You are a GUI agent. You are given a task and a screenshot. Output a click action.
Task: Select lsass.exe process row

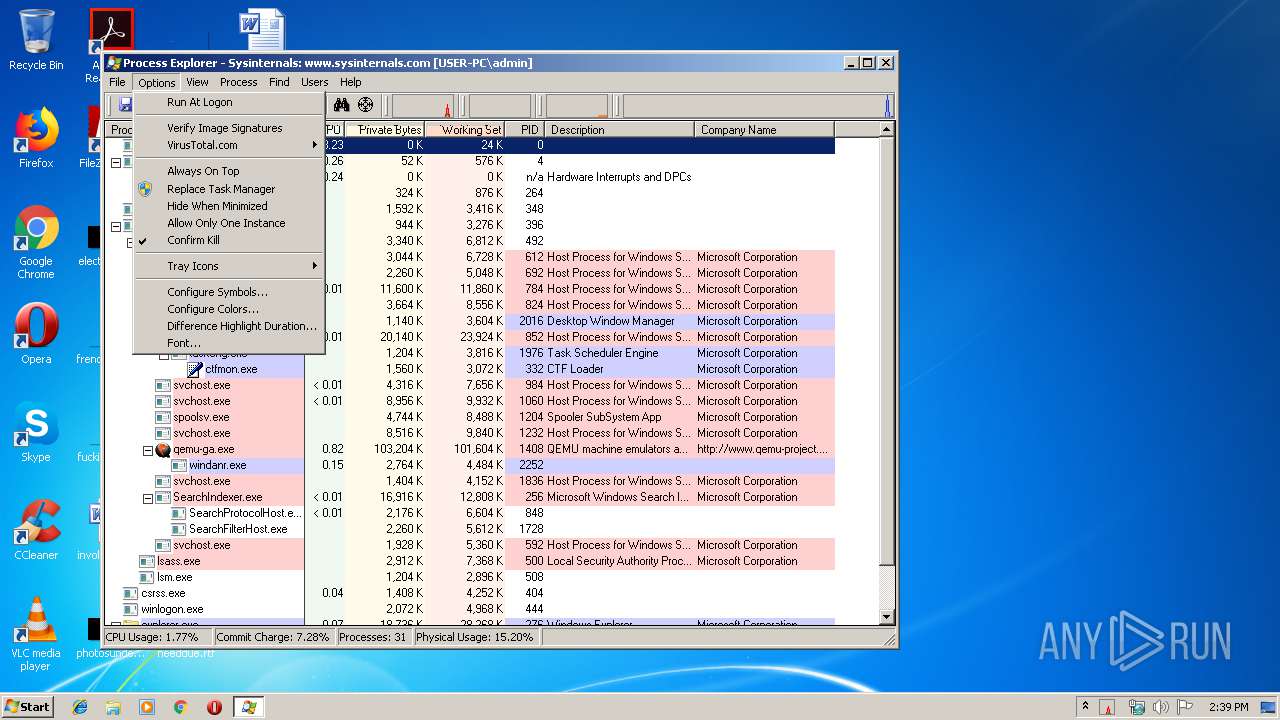[x=470, y=561]
